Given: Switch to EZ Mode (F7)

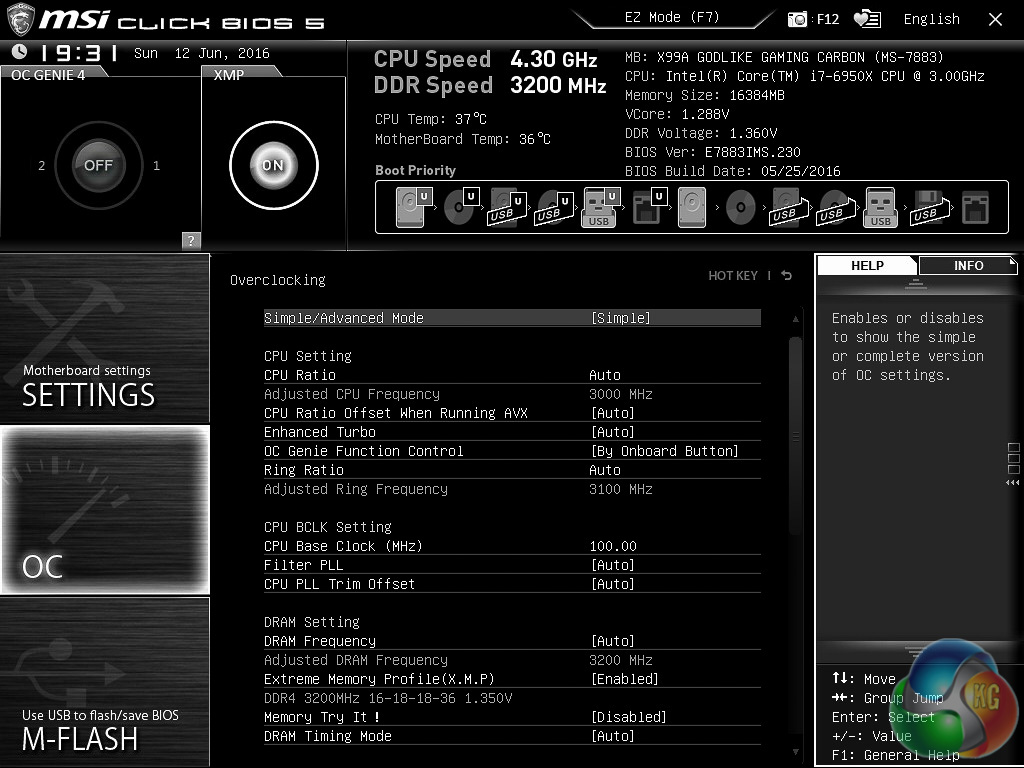Looking at the screenshot, I should [x=670, y=18].
